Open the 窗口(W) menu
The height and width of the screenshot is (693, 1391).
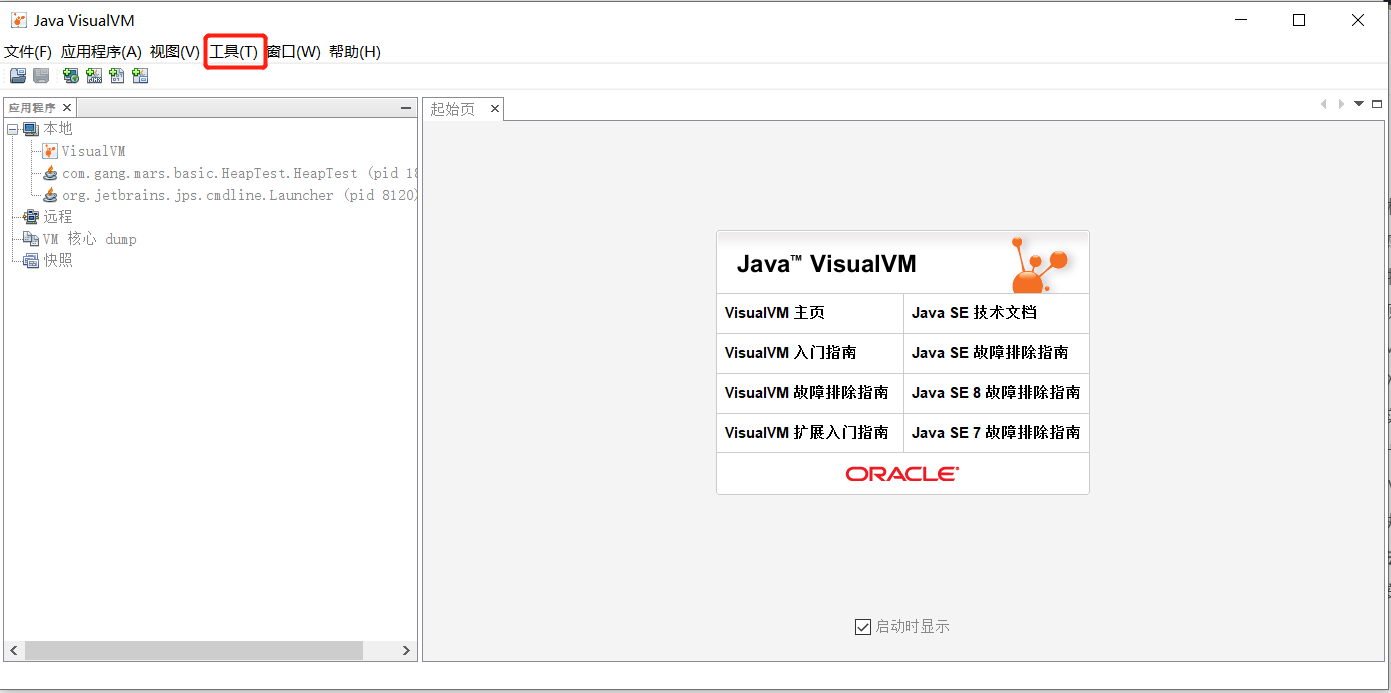(x=294, y=52)
